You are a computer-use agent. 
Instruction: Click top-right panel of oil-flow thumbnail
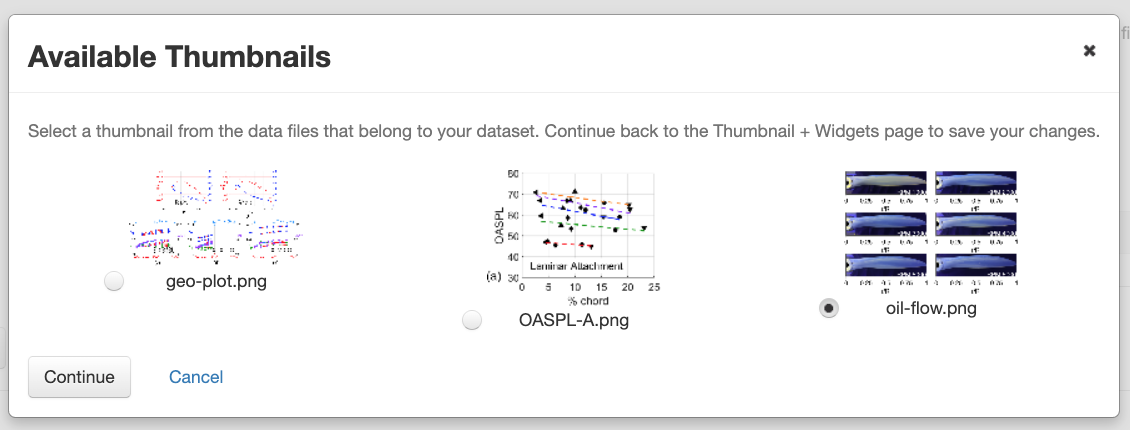pos(976,183)
